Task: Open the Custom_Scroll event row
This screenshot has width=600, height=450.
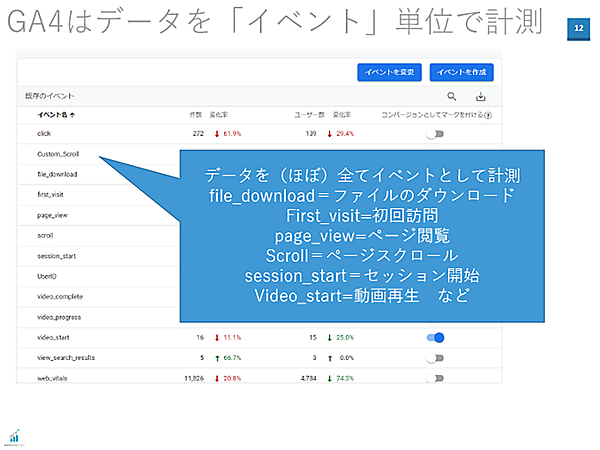Action: (x=58, y=155)
